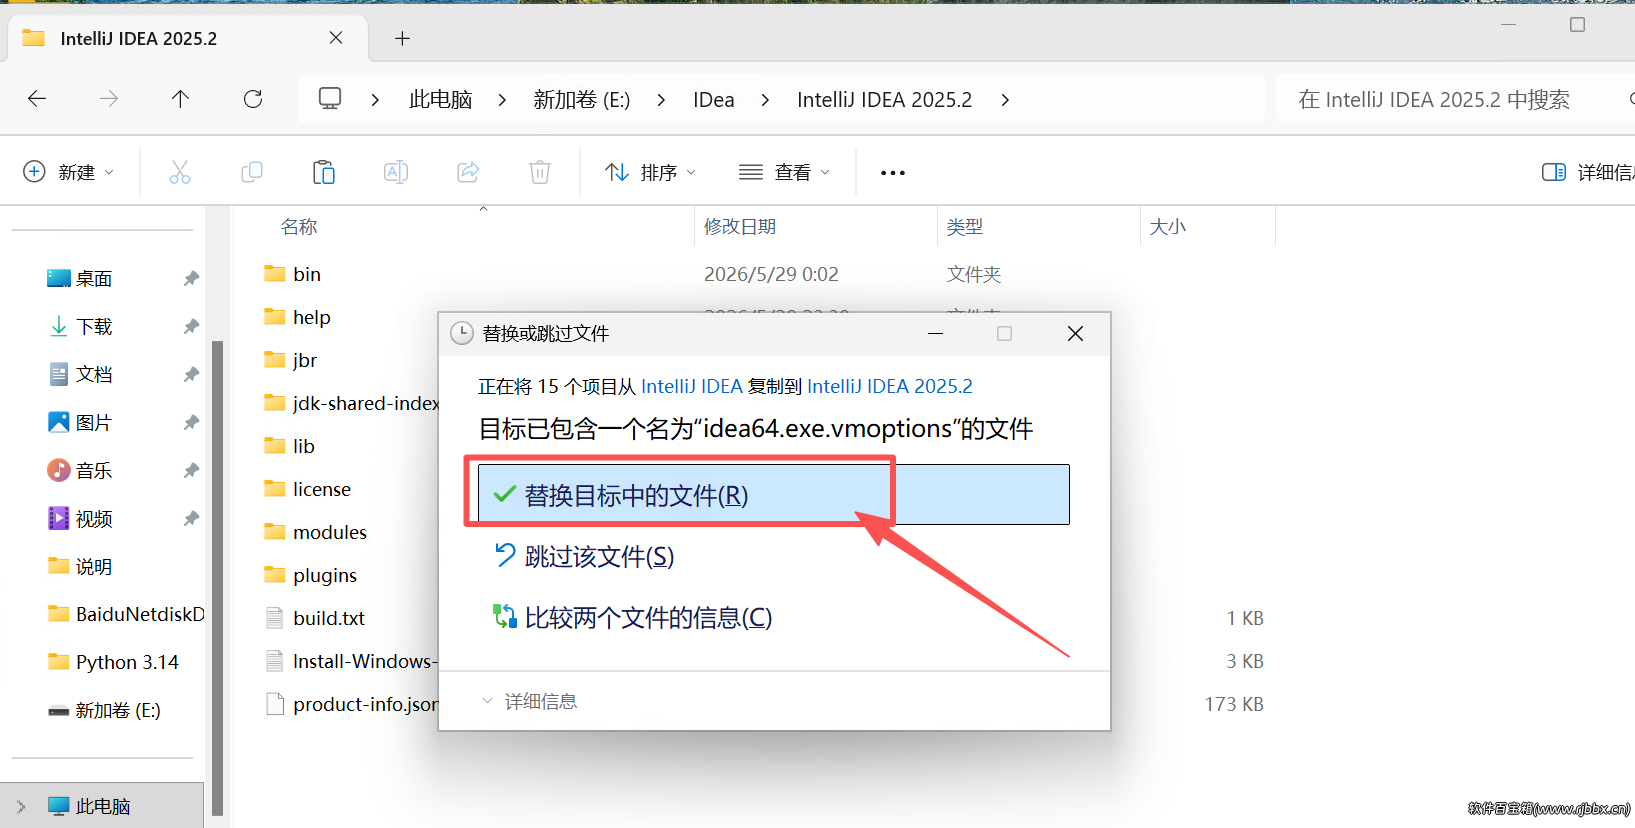Sort by 类型 column header
Screen dimensions: 1635x828
pos(965,227)
